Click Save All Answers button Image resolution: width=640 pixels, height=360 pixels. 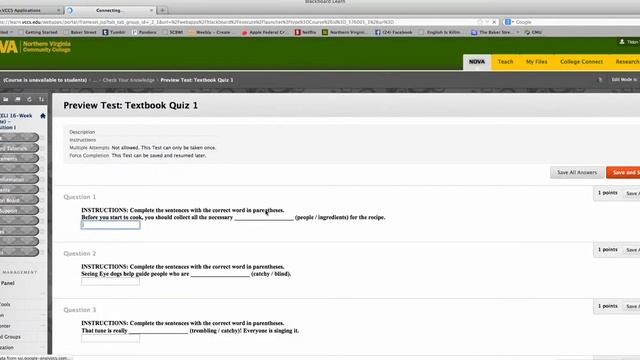coord(577,173)
